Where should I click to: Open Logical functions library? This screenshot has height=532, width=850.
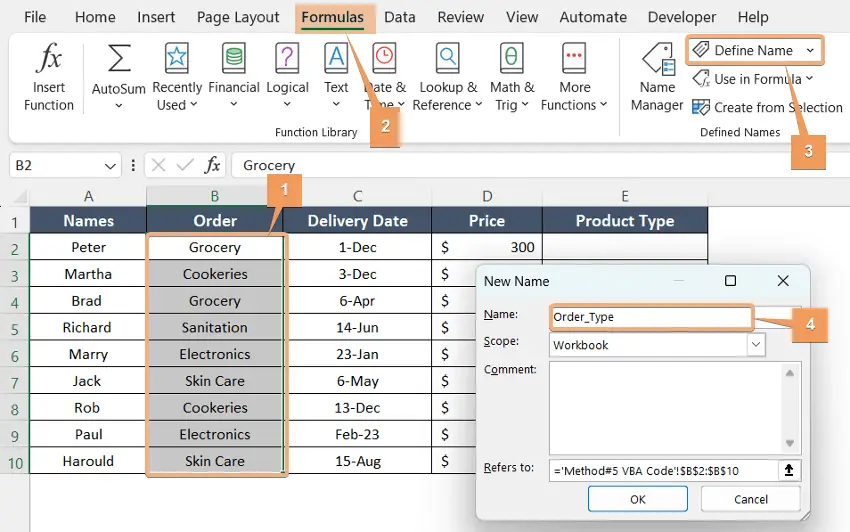click(x=287, y=77)
